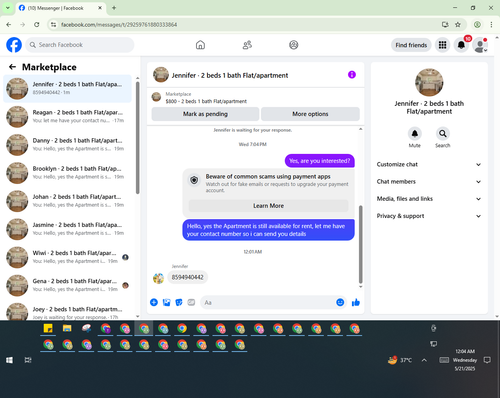Viewport: 500px width, 398px height.
Task: Open the Chrome profile icon
Action: tap(477, 24)
